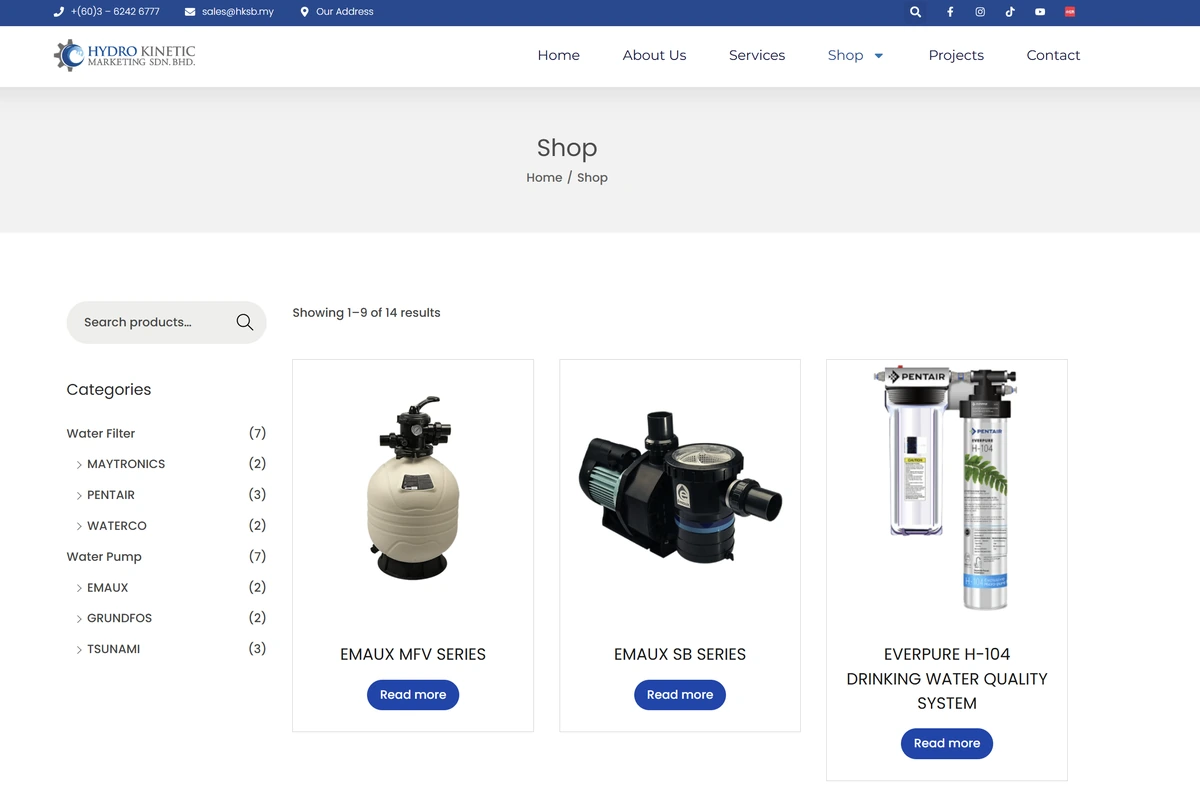
Task: Open the MAYTRONICS category link
Action: click(x=126, y=464)
